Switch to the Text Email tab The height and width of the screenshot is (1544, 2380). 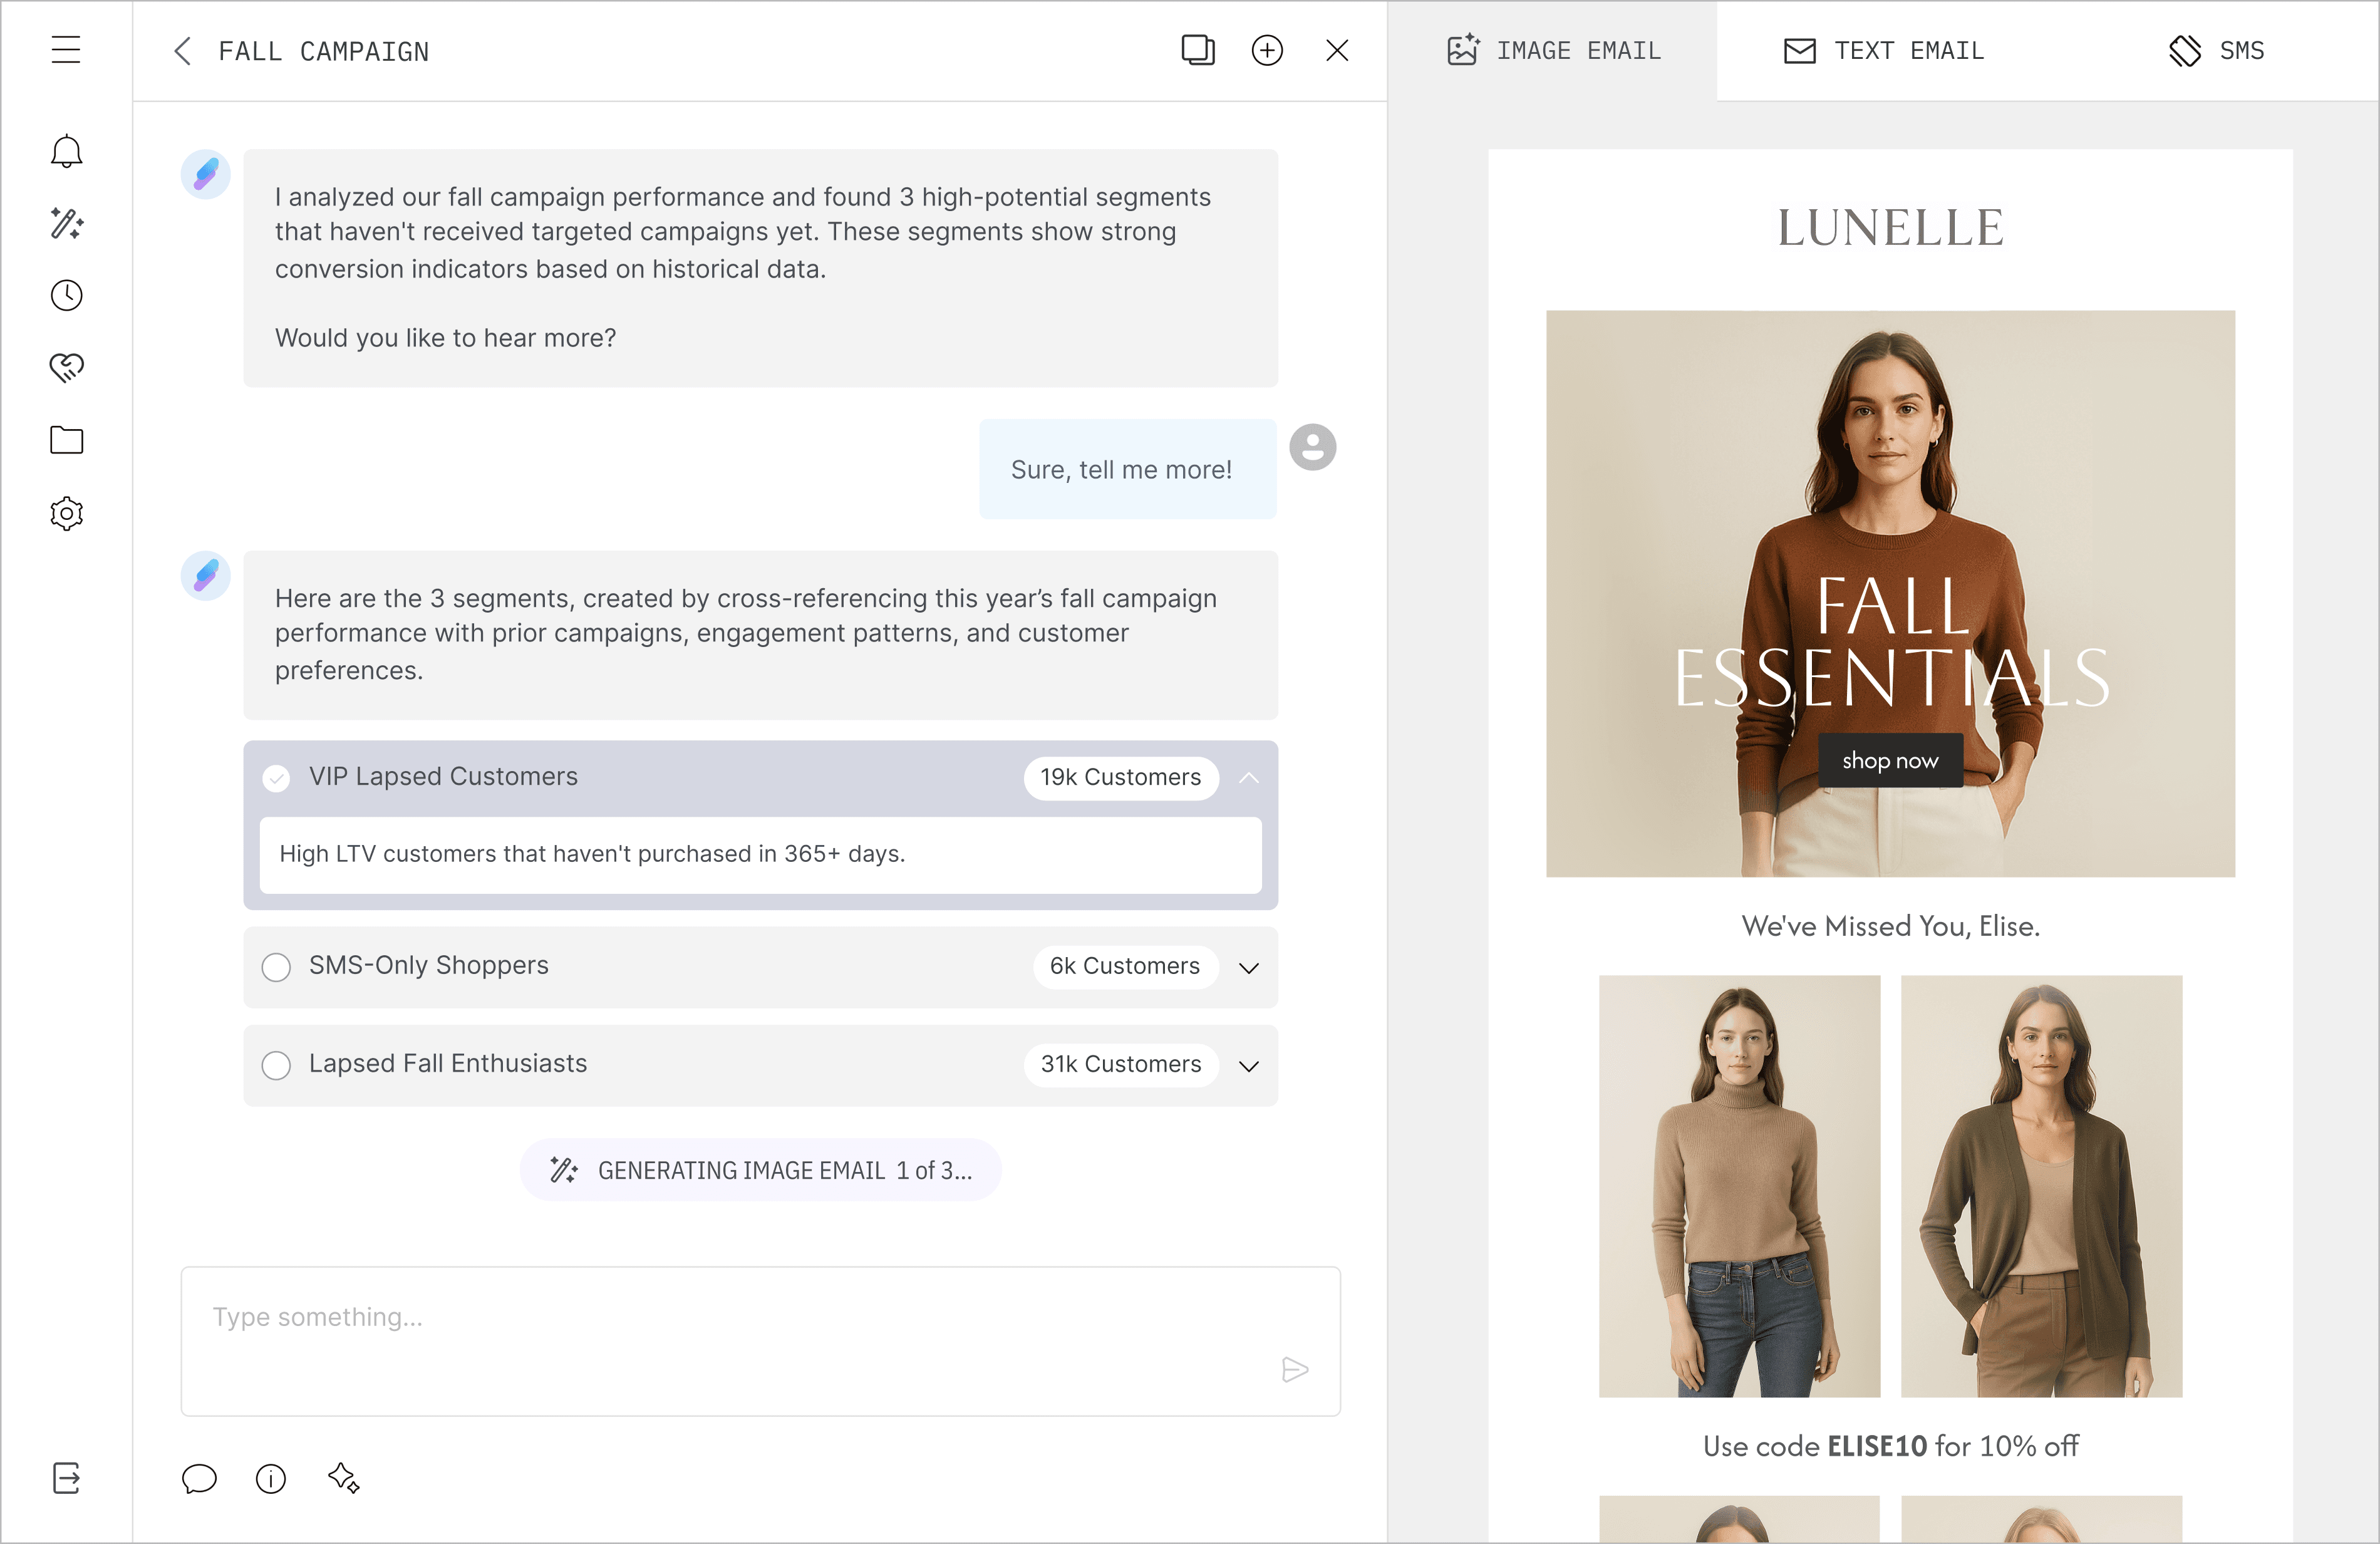pyautogui.click(x=1884, y=50)
